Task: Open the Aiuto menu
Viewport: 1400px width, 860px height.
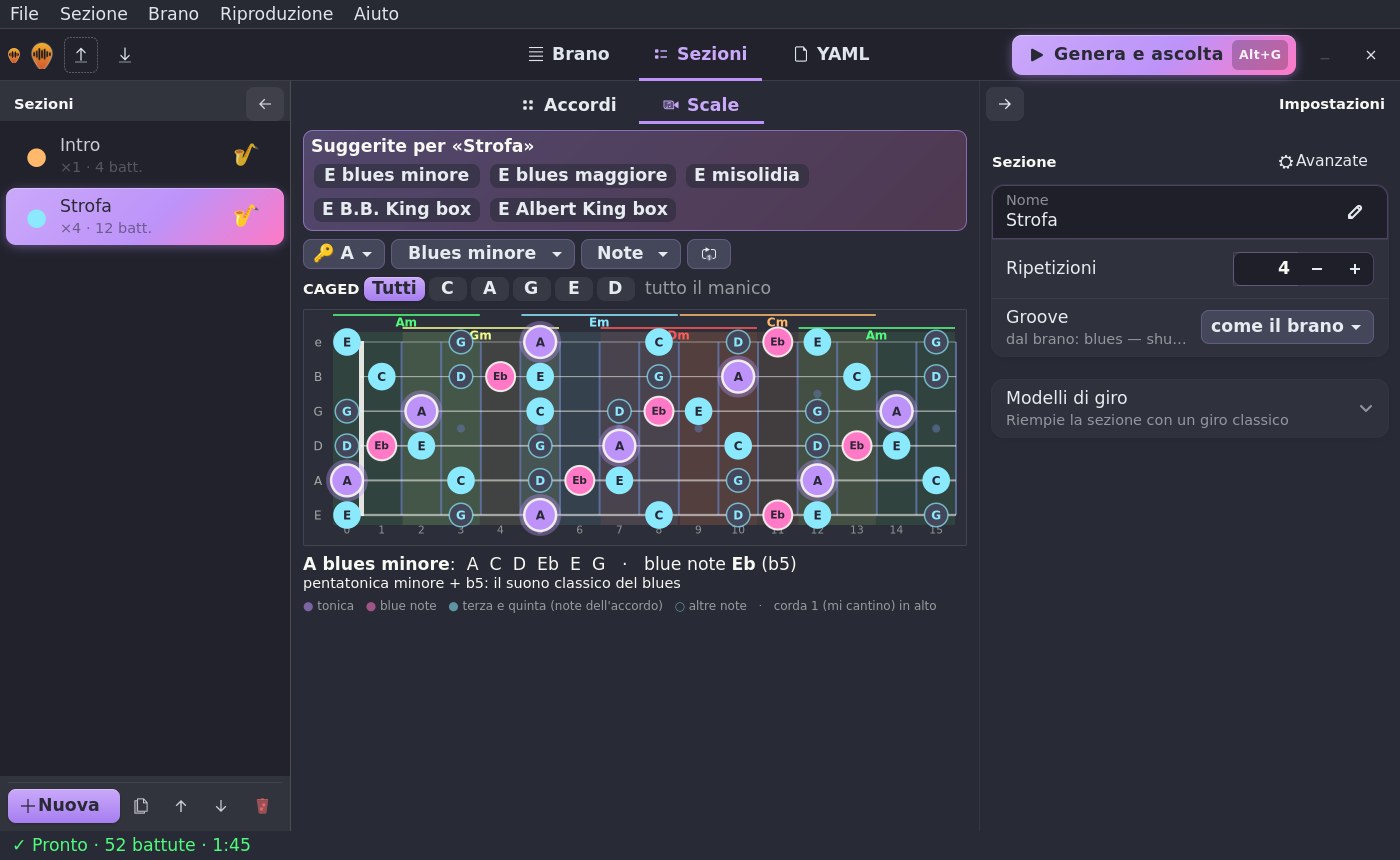Action: pyautogui.click(x=376, y=14)
